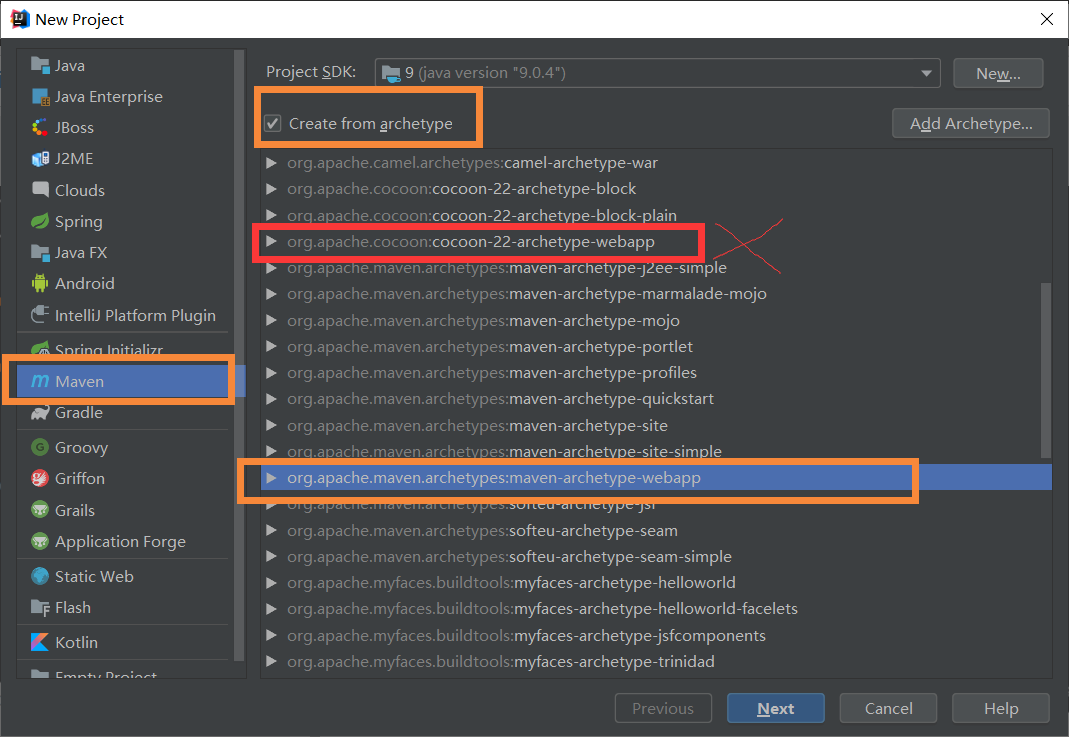Select the Java project type icon

tap(40, 65)
